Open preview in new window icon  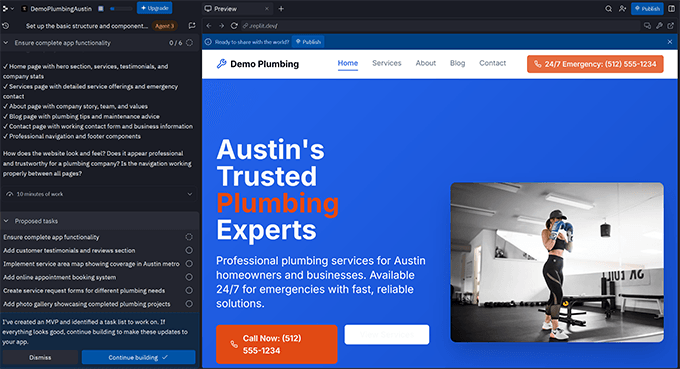pyautogui.click(x=670, y=26)
